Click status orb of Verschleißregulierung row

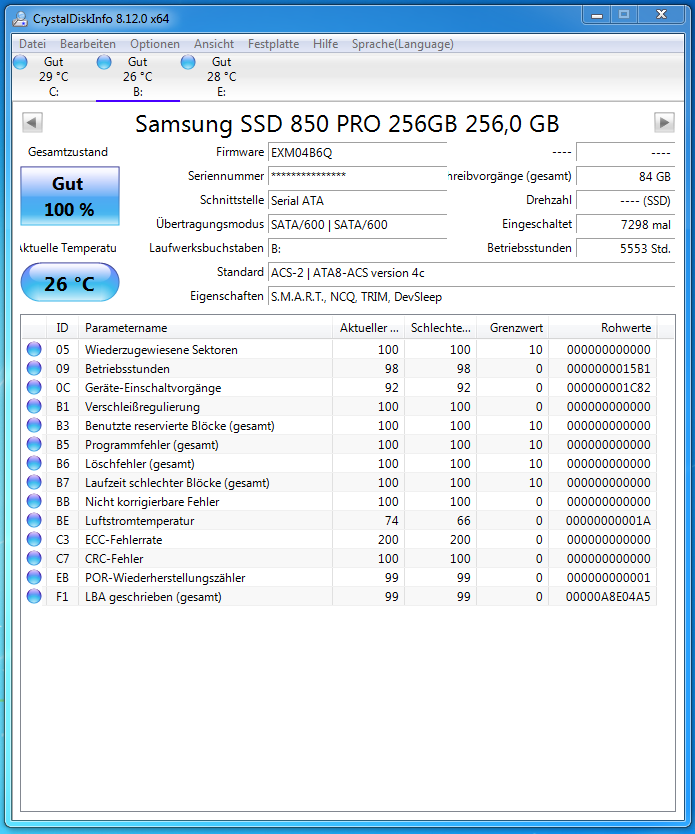click(34, 407)
